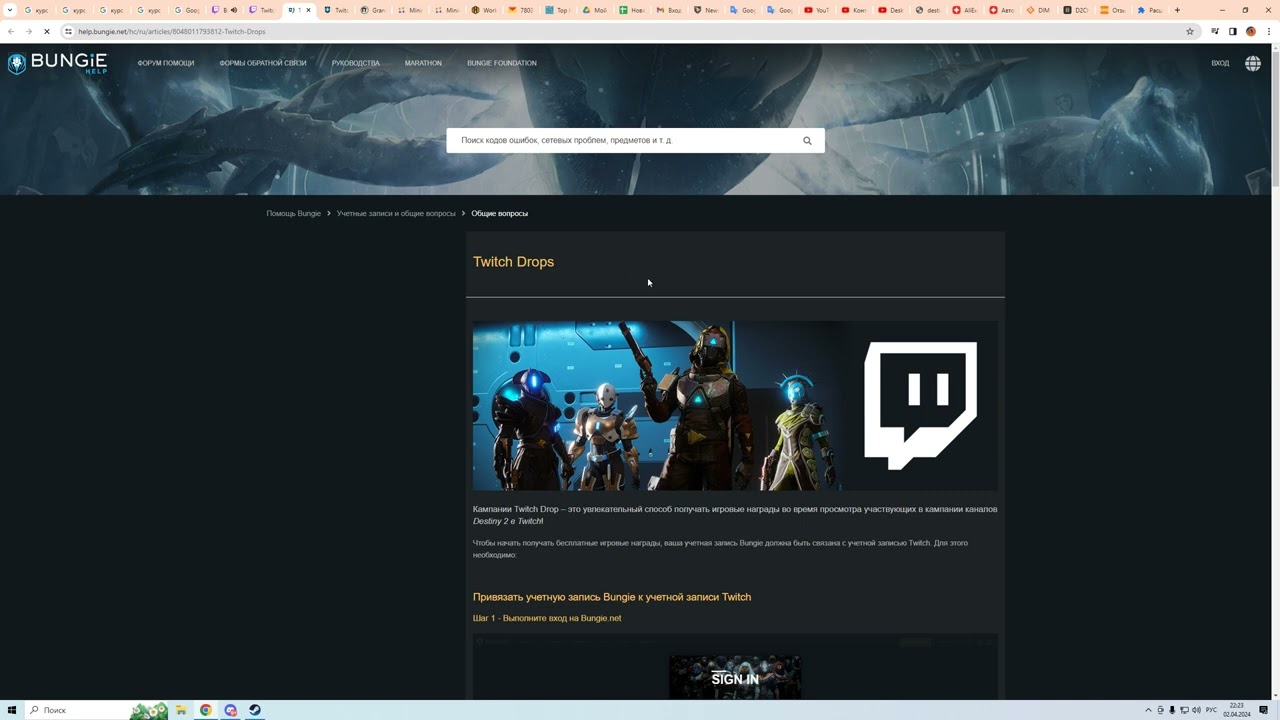The height and width of the screenshot is (720, 1280).
Task: Switch to the AliExpress tab
Action: coord(965,10)
